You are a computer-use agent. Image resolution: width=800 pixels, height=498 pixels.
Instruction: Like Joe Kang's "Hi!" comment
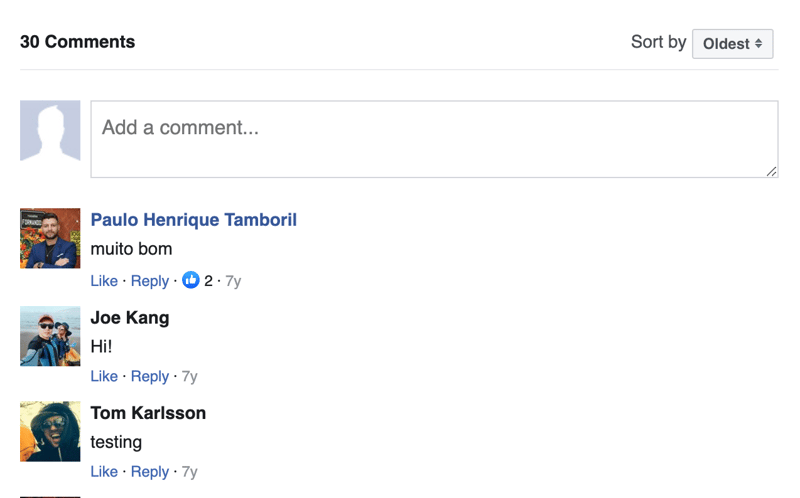pos(104,377)
